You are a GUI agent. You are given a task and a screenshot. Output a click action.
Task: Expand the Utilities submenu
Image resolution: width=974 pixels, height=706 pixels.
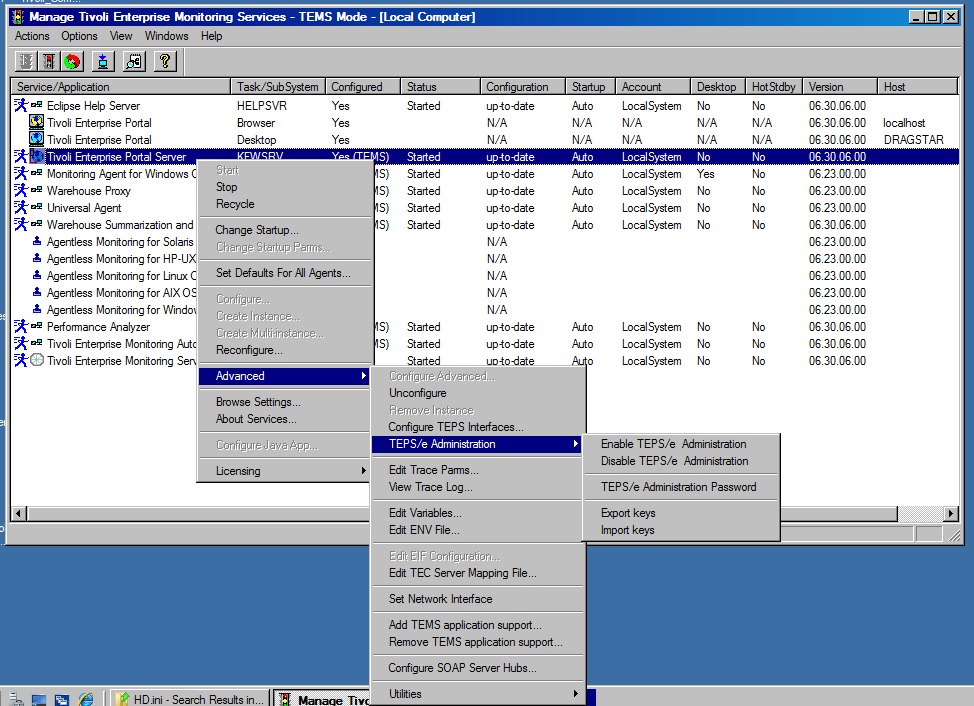[478, 694]
